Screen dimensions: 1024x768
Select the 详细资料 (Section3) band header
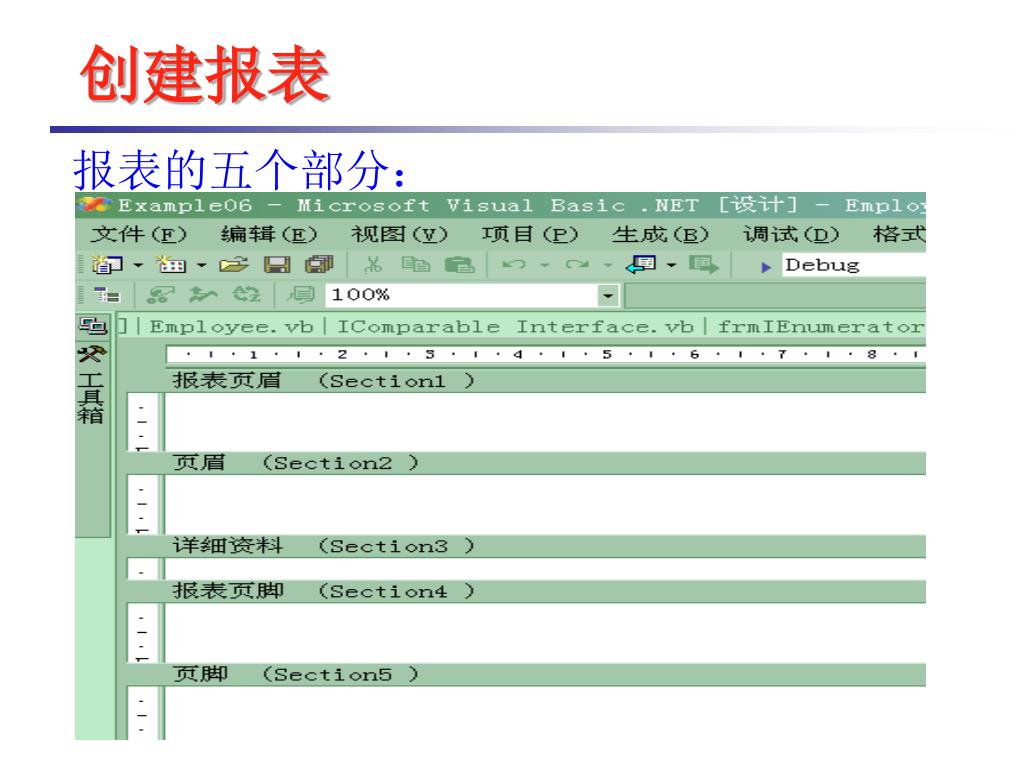click(526, 546)
